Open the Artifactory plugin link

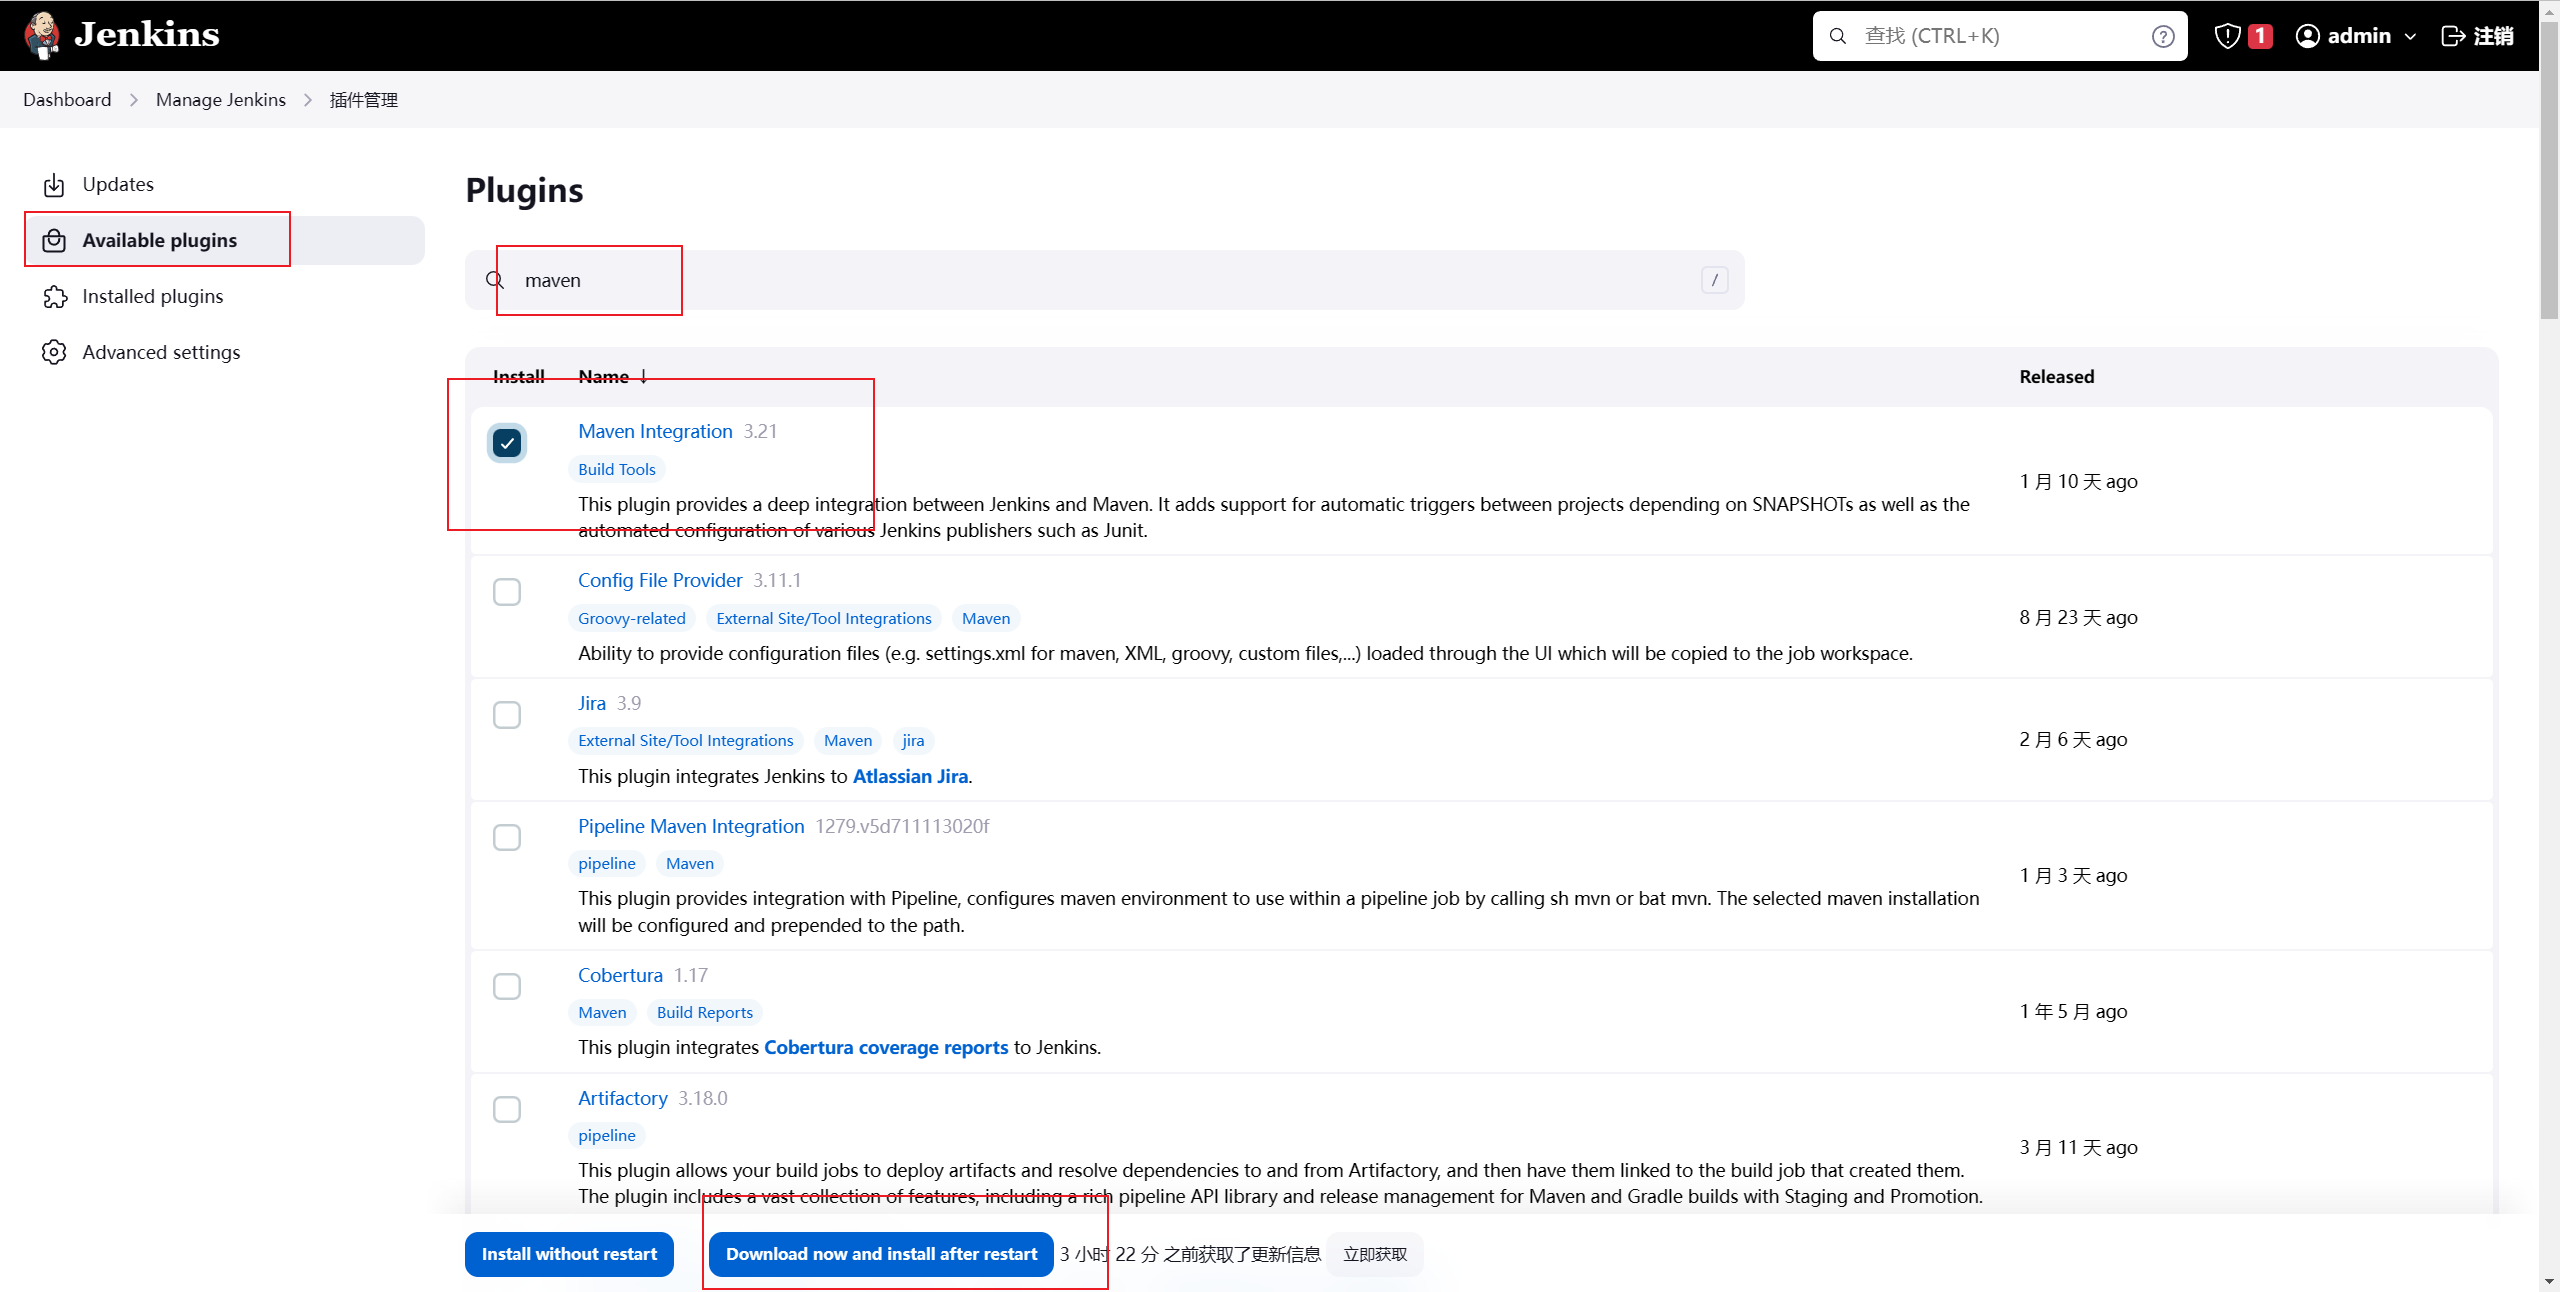coord(623,1098)
